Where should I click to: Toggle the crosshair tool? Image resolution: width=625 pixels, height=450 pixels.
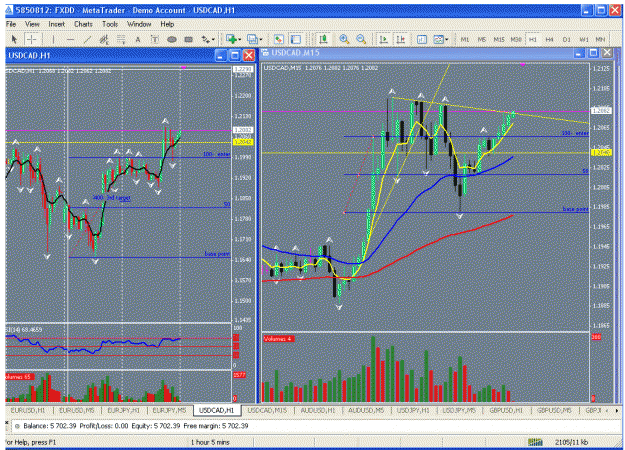[x=31, y=39]
